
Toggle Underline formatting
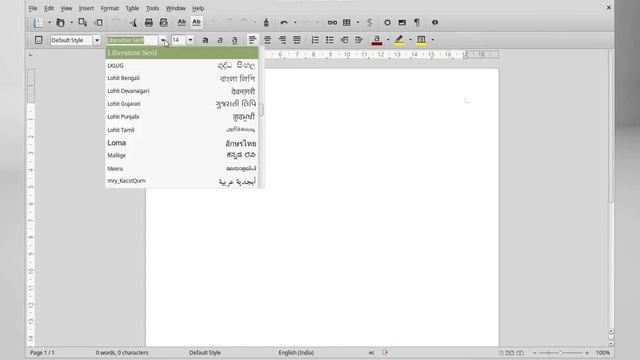(x=234, y=40)
